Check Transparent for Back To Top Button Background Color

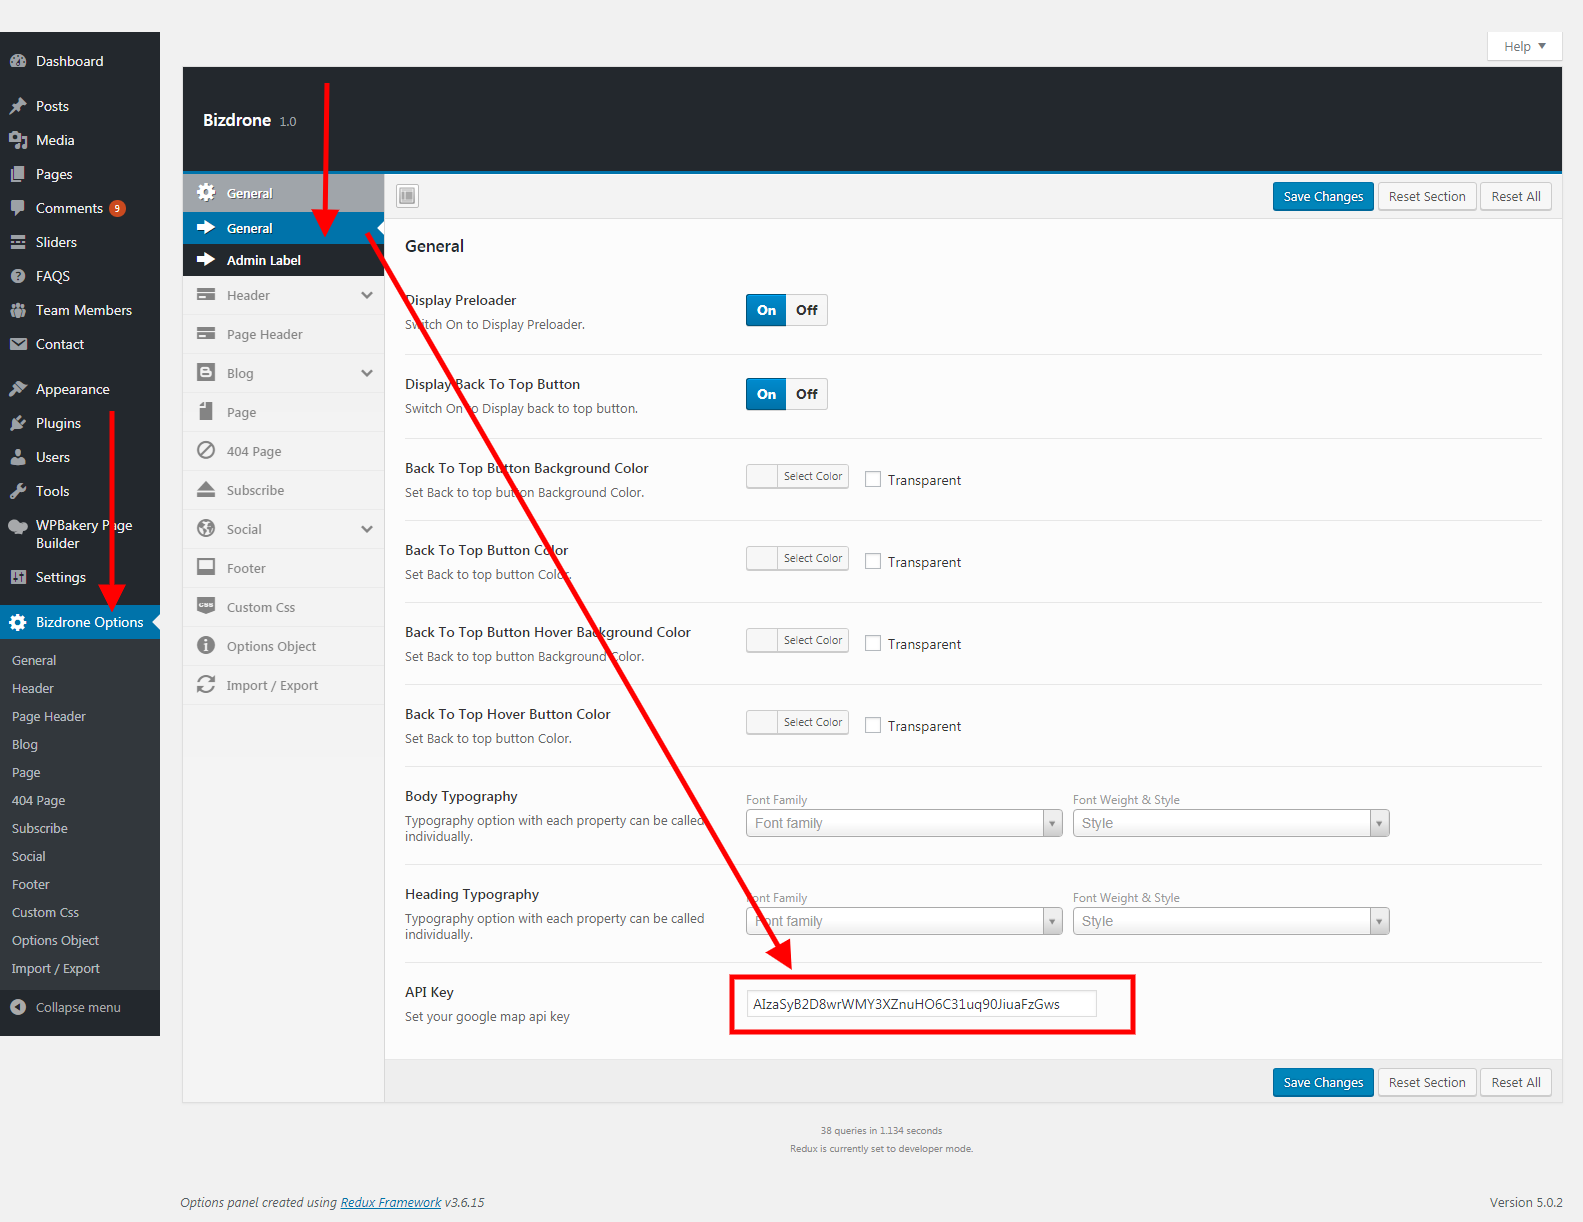click(x=873, y=480)
